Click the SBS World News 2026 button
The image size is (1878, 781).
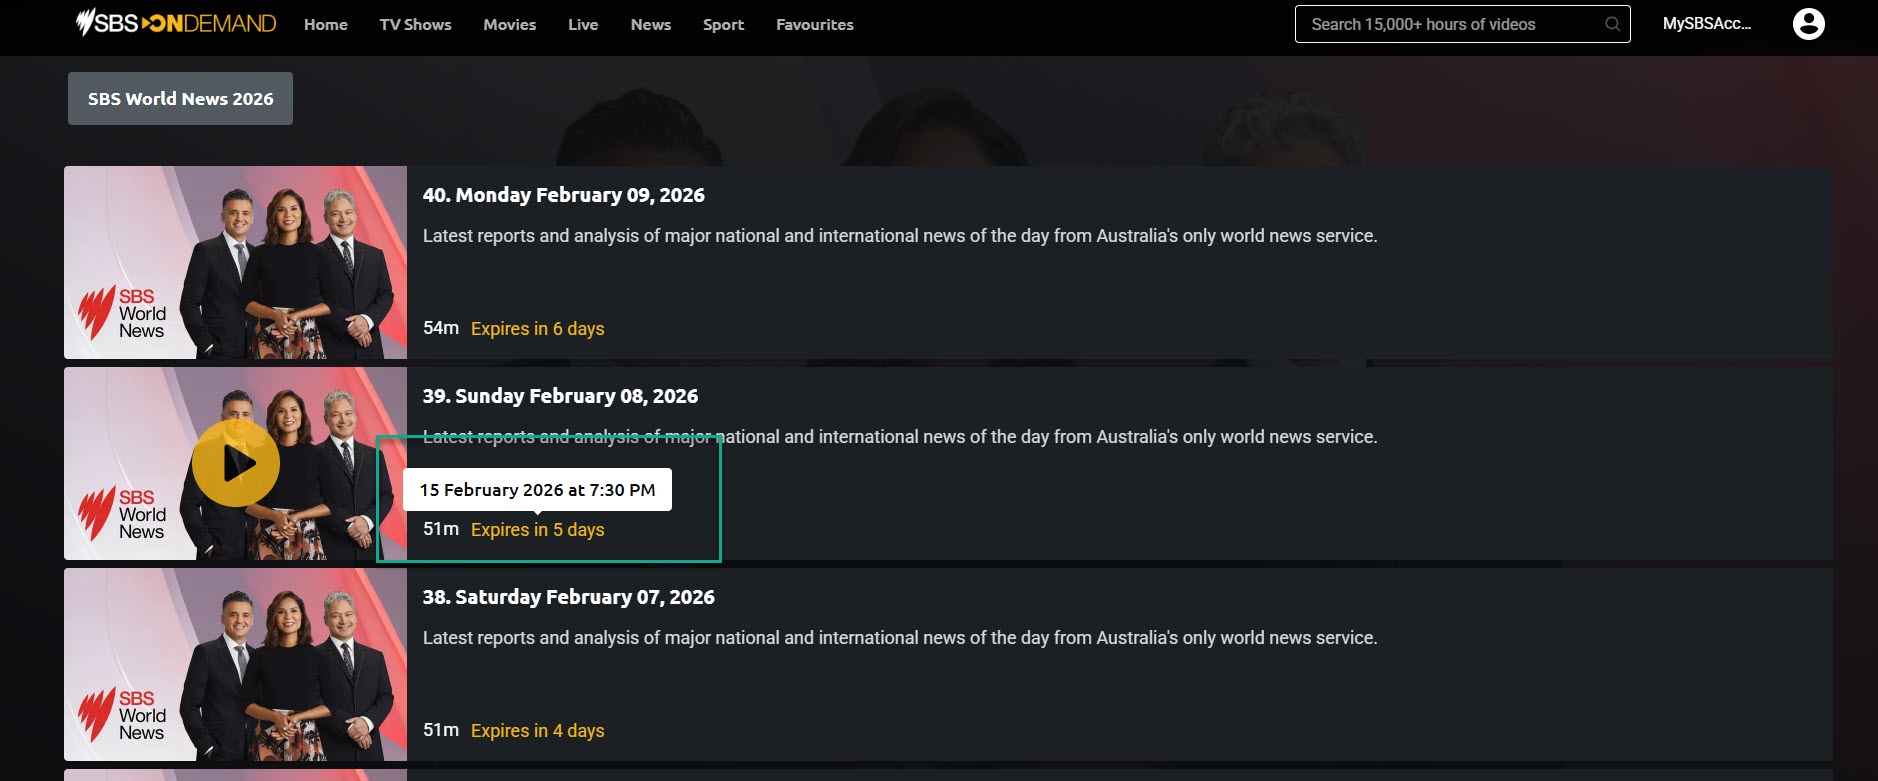(x=180, y=99)
